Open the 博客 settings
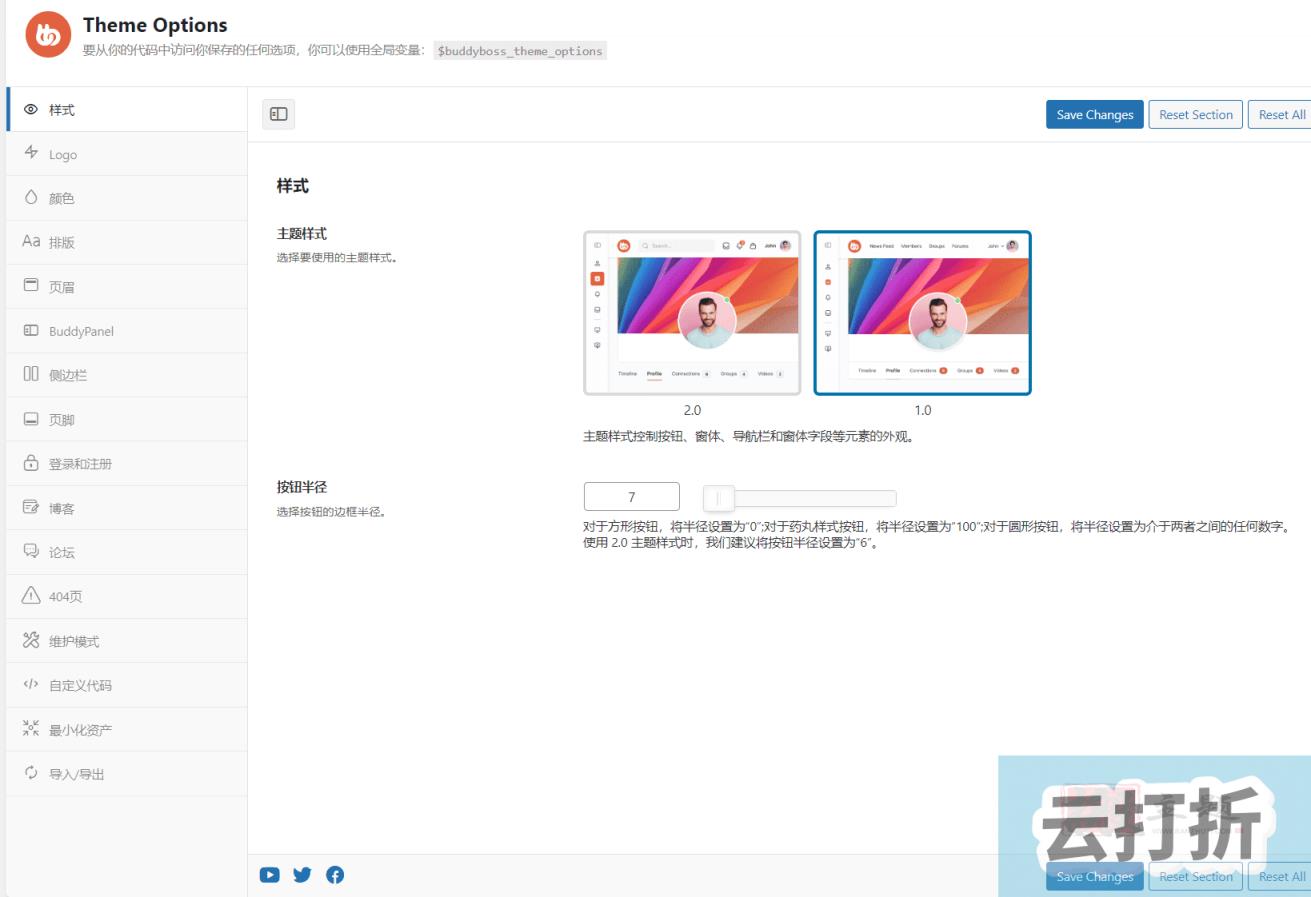 [x=127, y=508]
